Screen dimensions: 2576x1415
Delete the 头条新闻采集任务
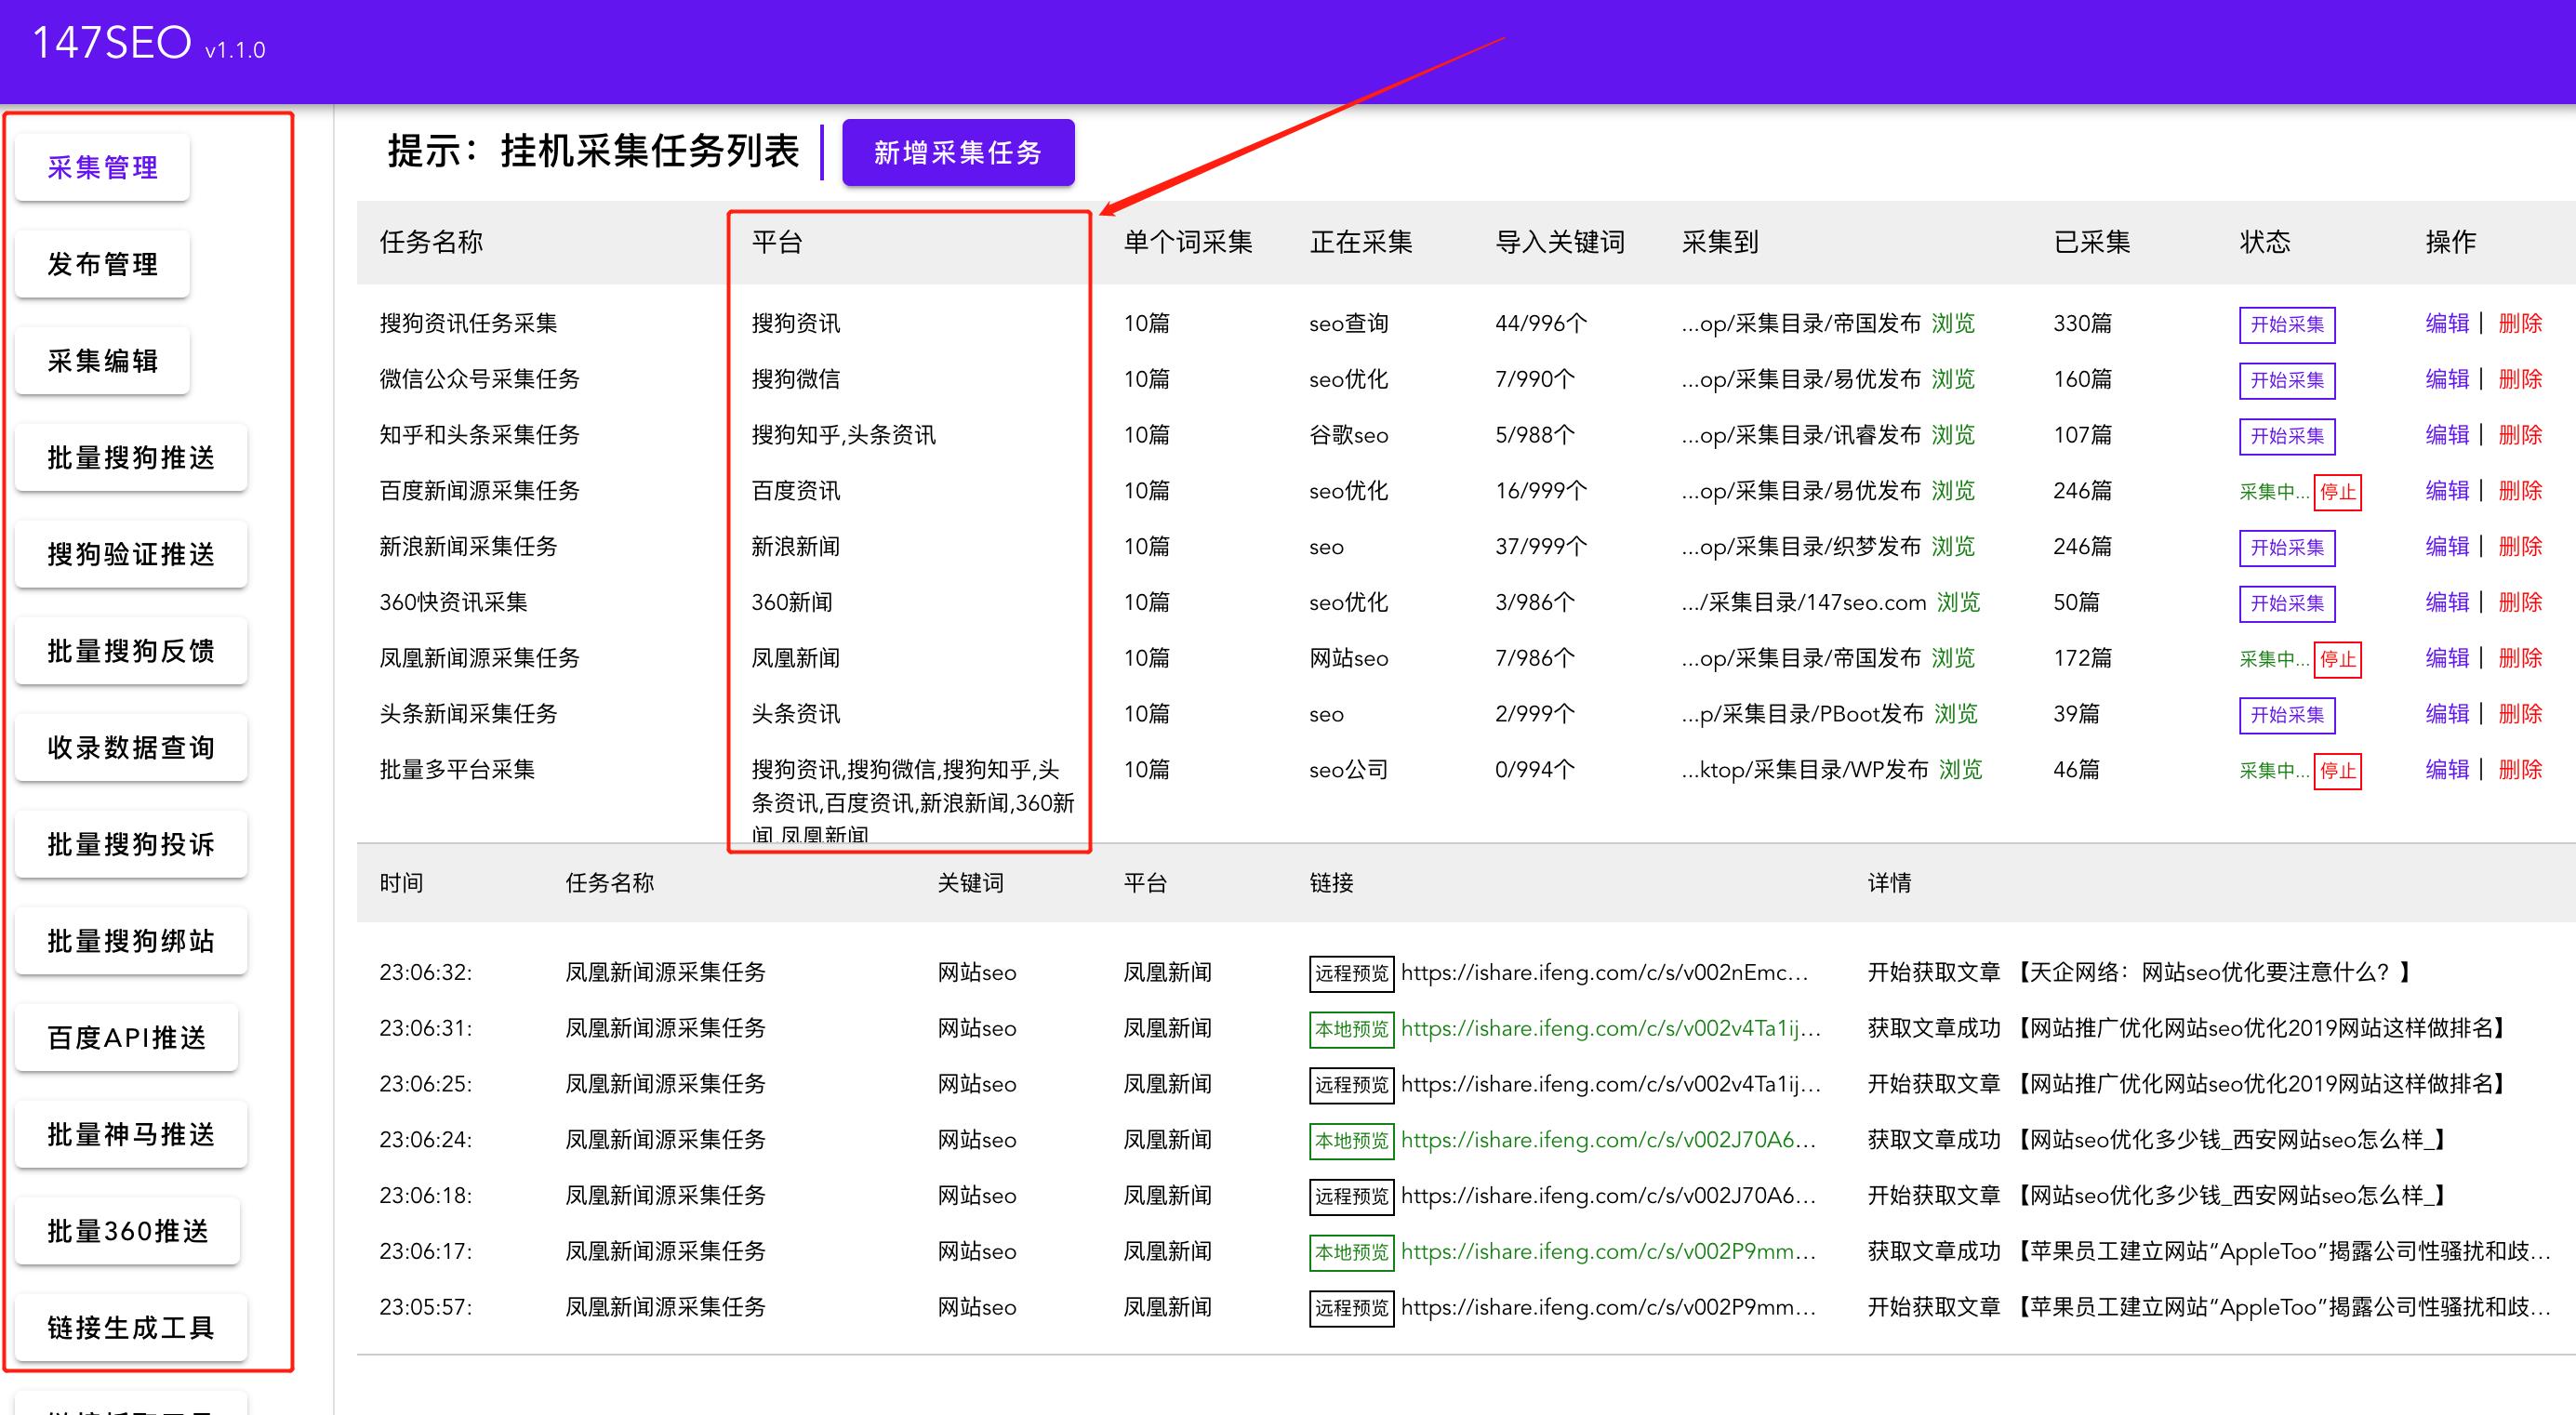[x=2520, y=714]
